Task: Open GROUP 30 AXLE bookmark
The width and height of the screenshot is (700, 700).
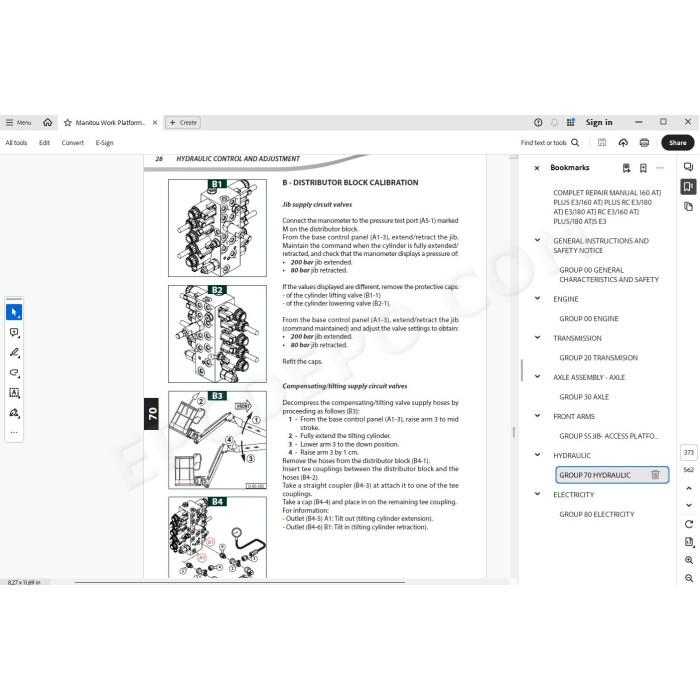Action: (x=584, y=397)
